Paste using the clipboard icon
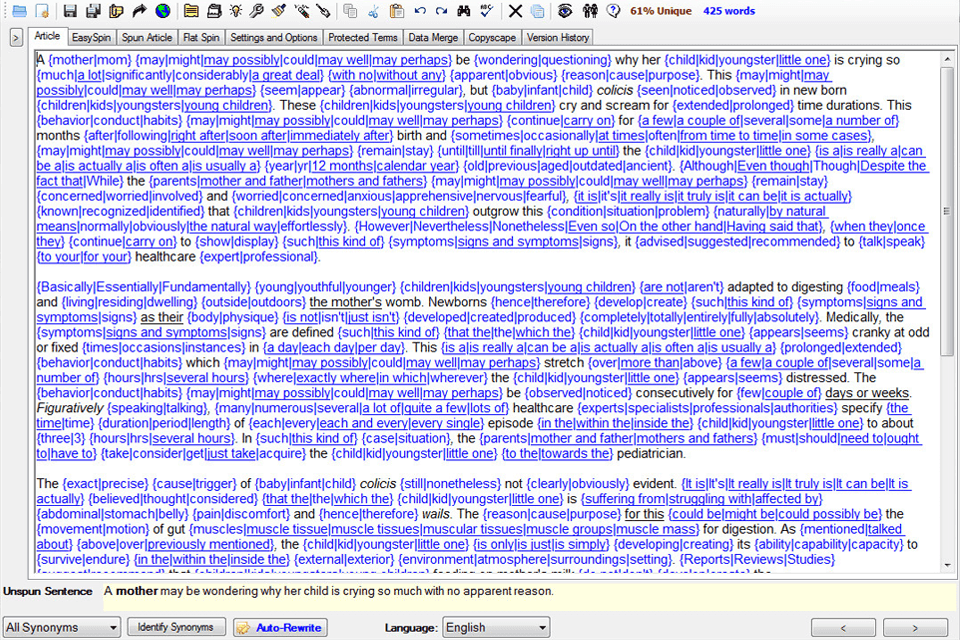Viewport: 960px width, 640px height. point(397,10)
